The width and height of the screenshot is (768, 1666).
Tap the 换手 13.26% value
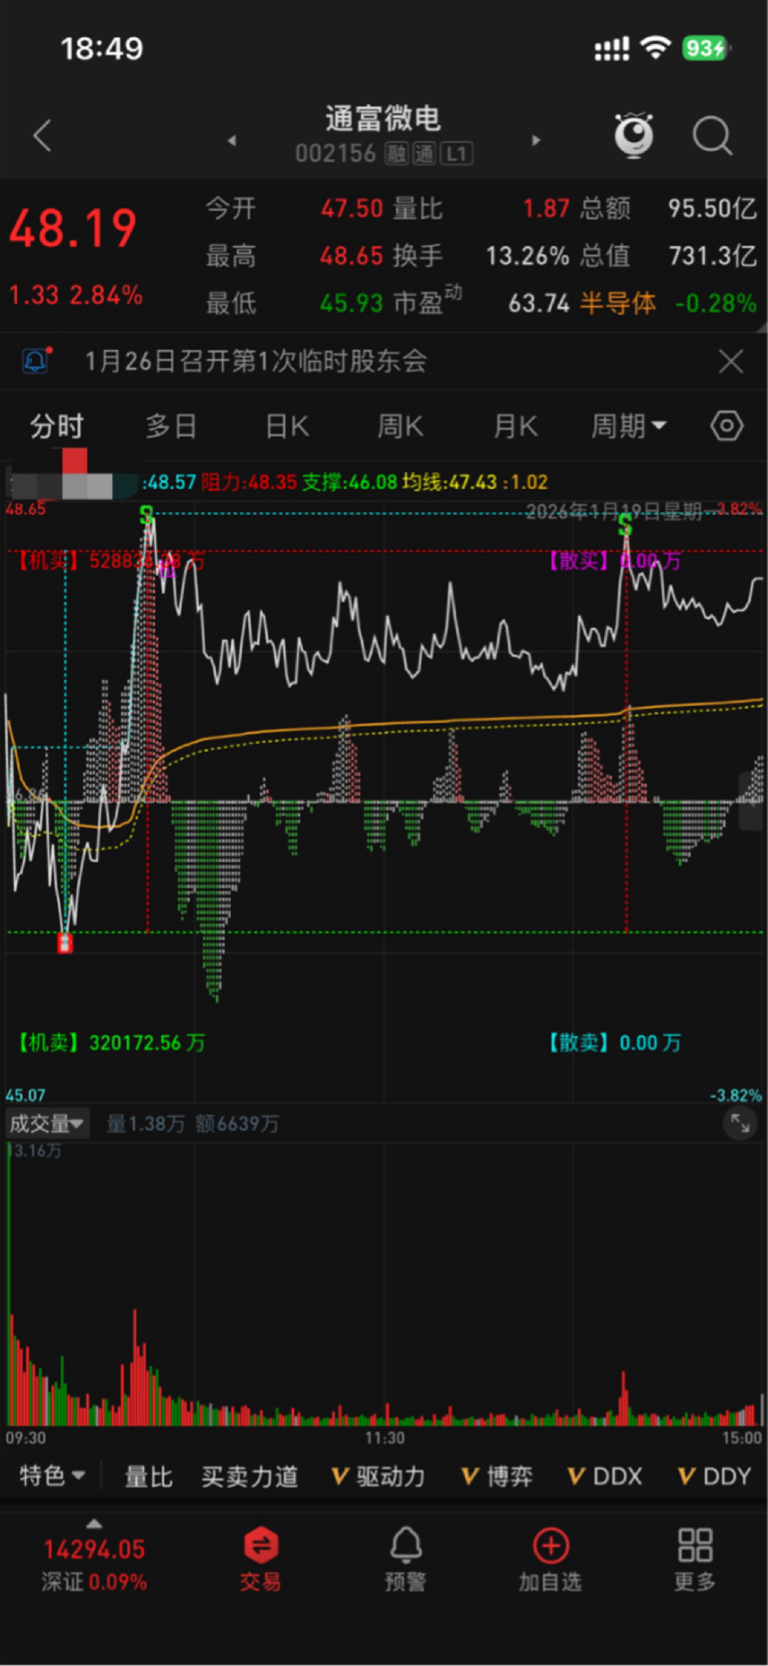pyautogui.click(x=527, y=256)
